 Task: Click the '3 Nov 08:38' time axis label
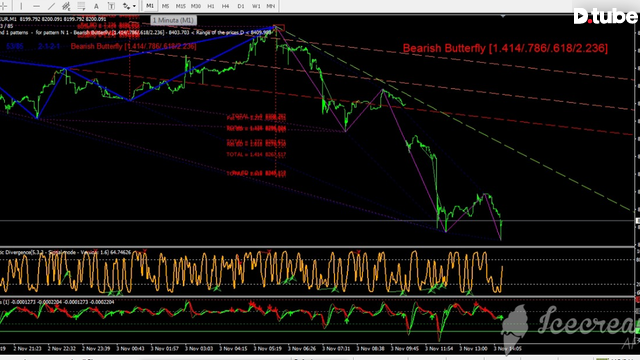pyautogui.click(x=370, y=349)
